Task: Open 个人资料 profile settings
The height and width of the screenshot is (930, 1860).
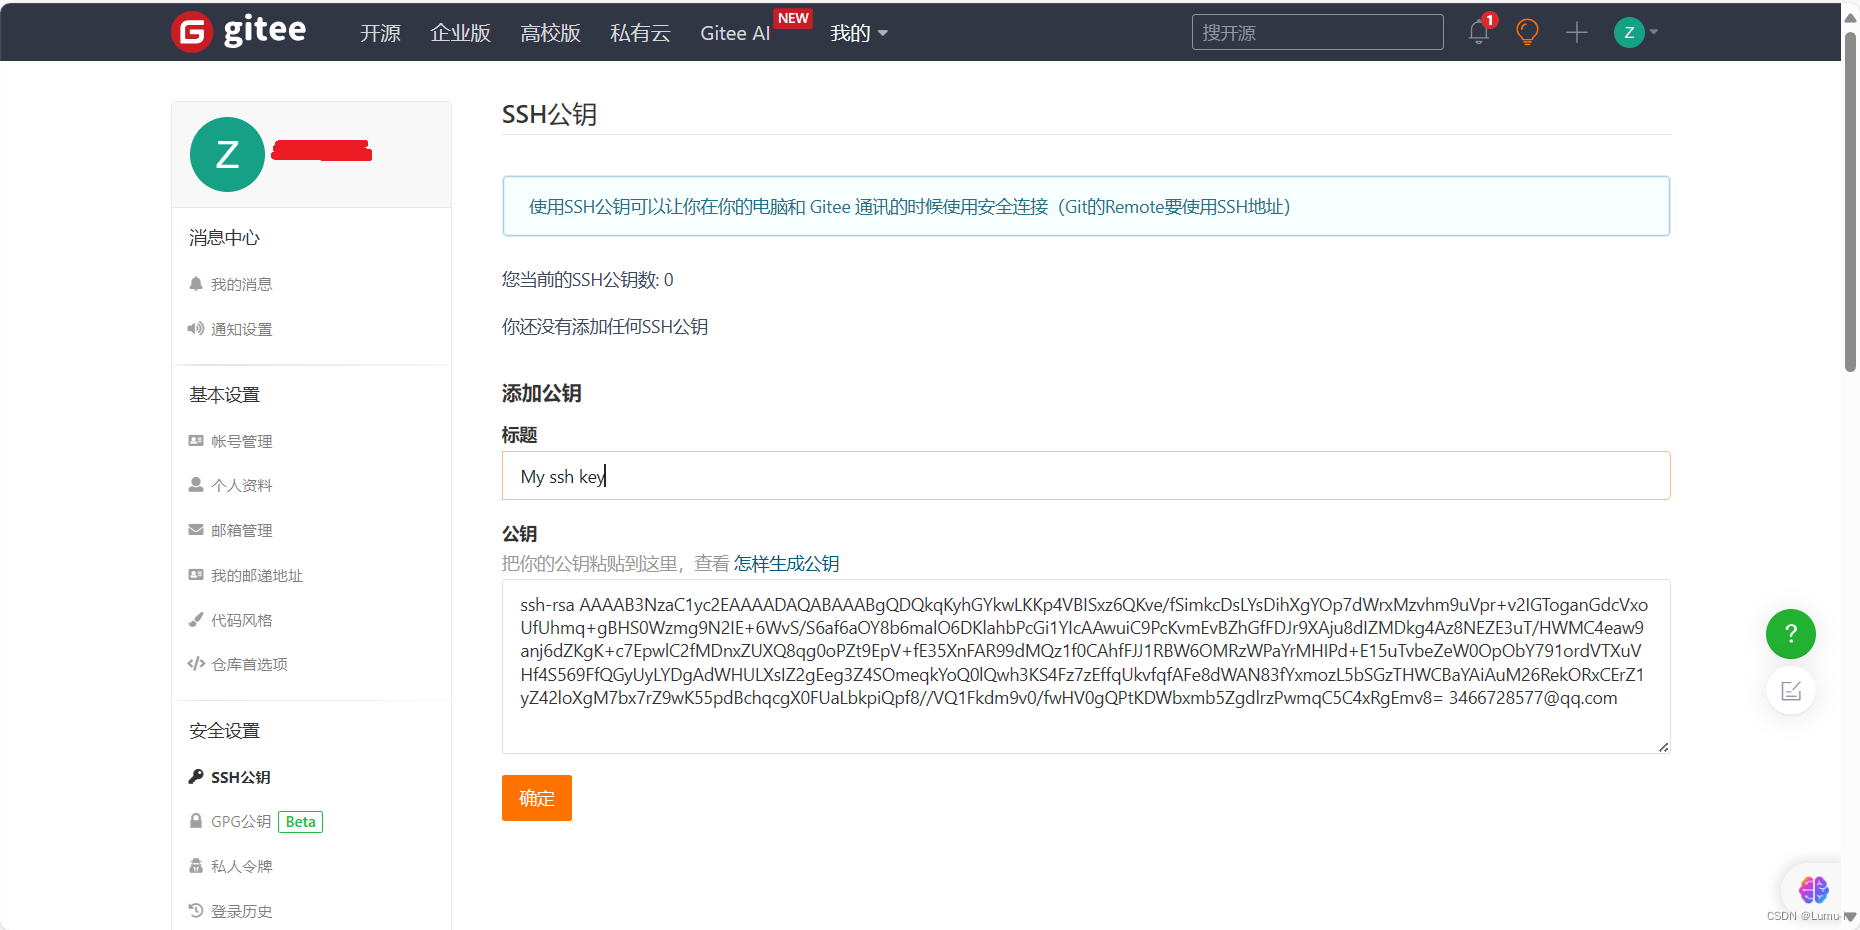Action: click(241, 485)
